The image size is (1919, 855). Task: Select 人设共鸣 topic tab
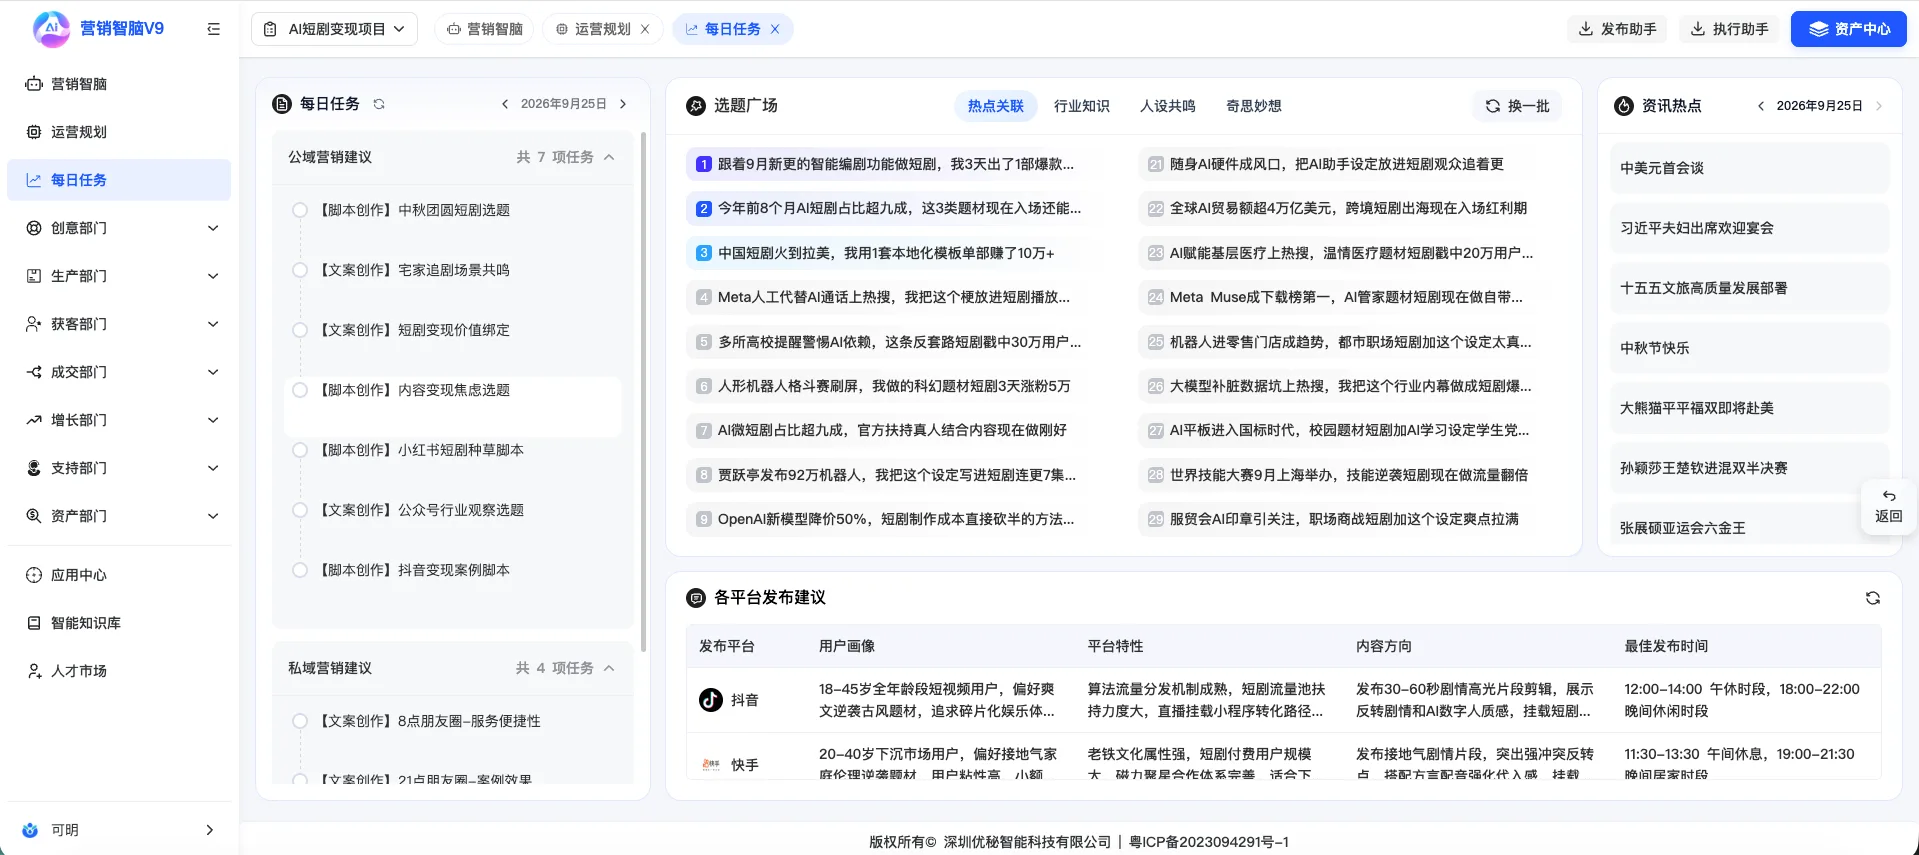[x=1168, y=106]
